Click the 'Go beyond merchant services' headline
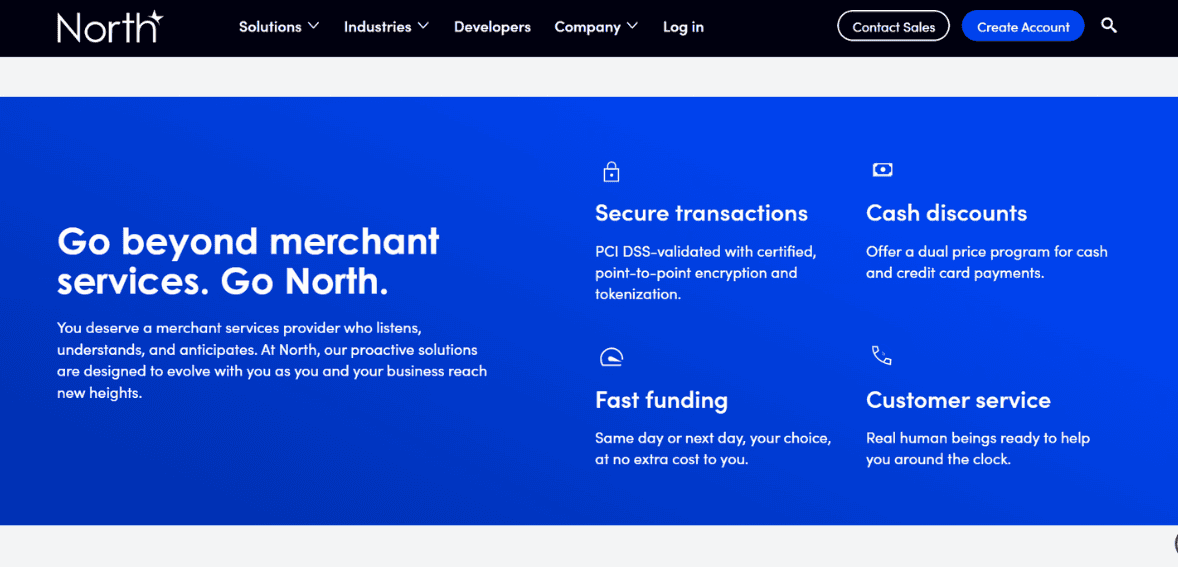 (x=248, y=261)
